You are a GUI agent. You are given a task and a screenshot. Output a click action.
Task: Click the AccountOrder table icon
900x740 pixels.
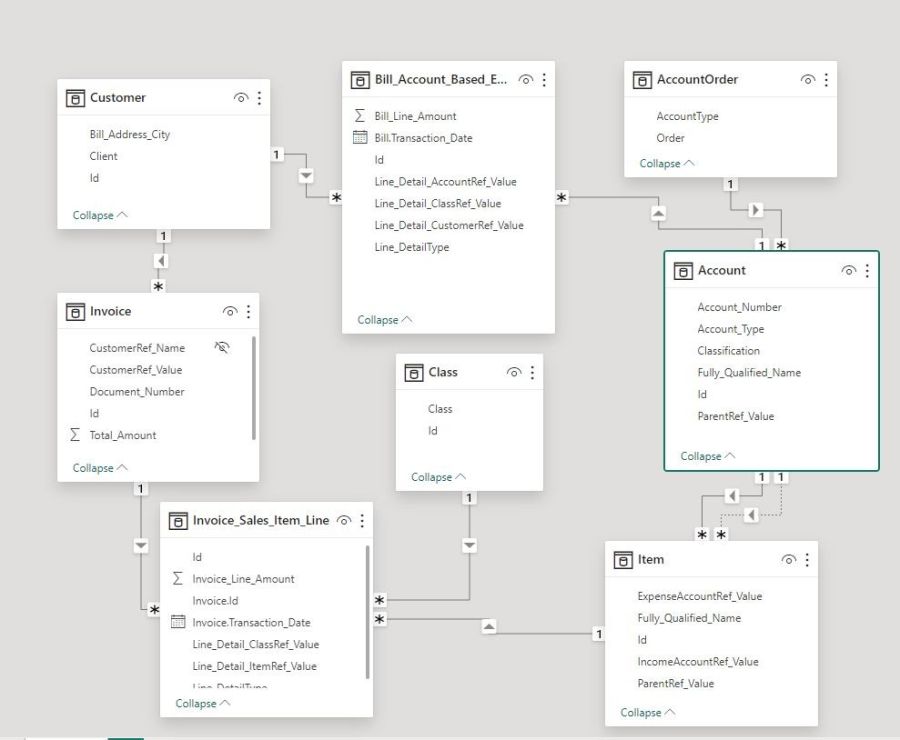642,80
